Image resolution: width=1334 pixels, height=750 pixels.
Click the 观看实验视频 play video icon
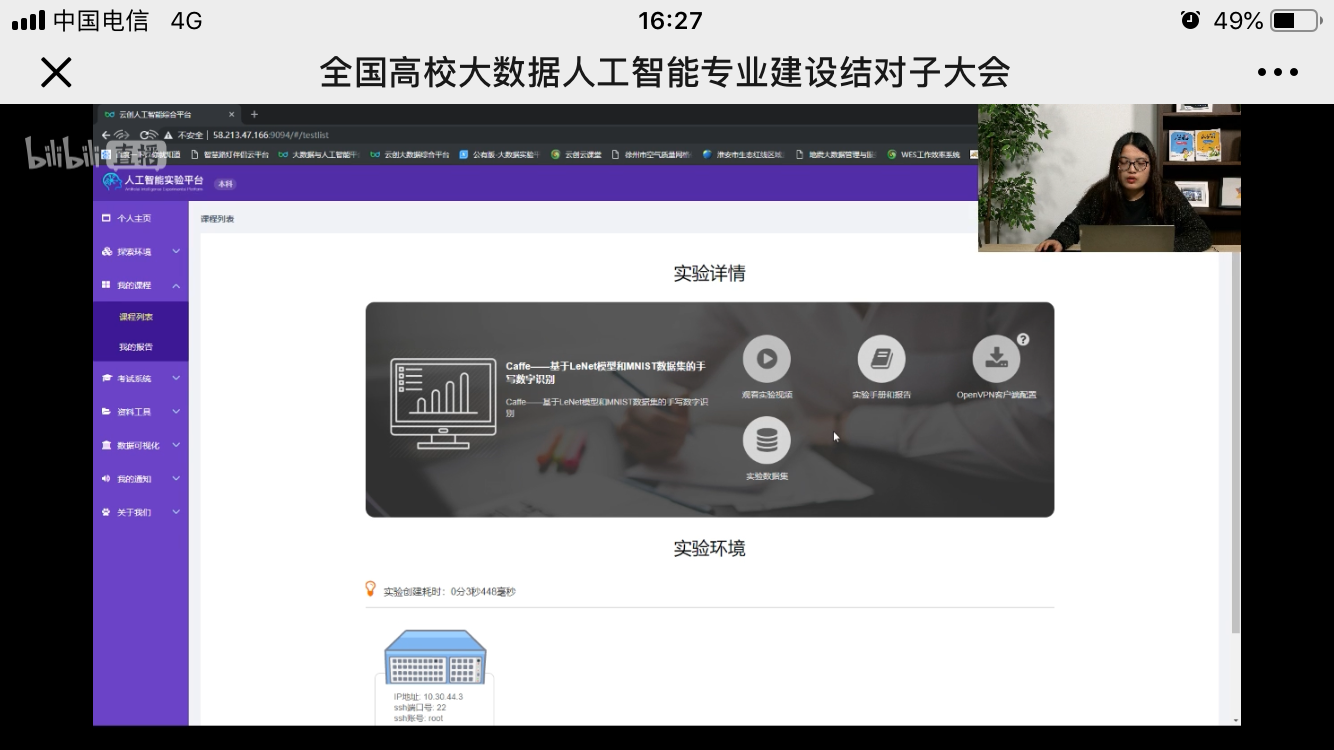click(x=767, y=359)
